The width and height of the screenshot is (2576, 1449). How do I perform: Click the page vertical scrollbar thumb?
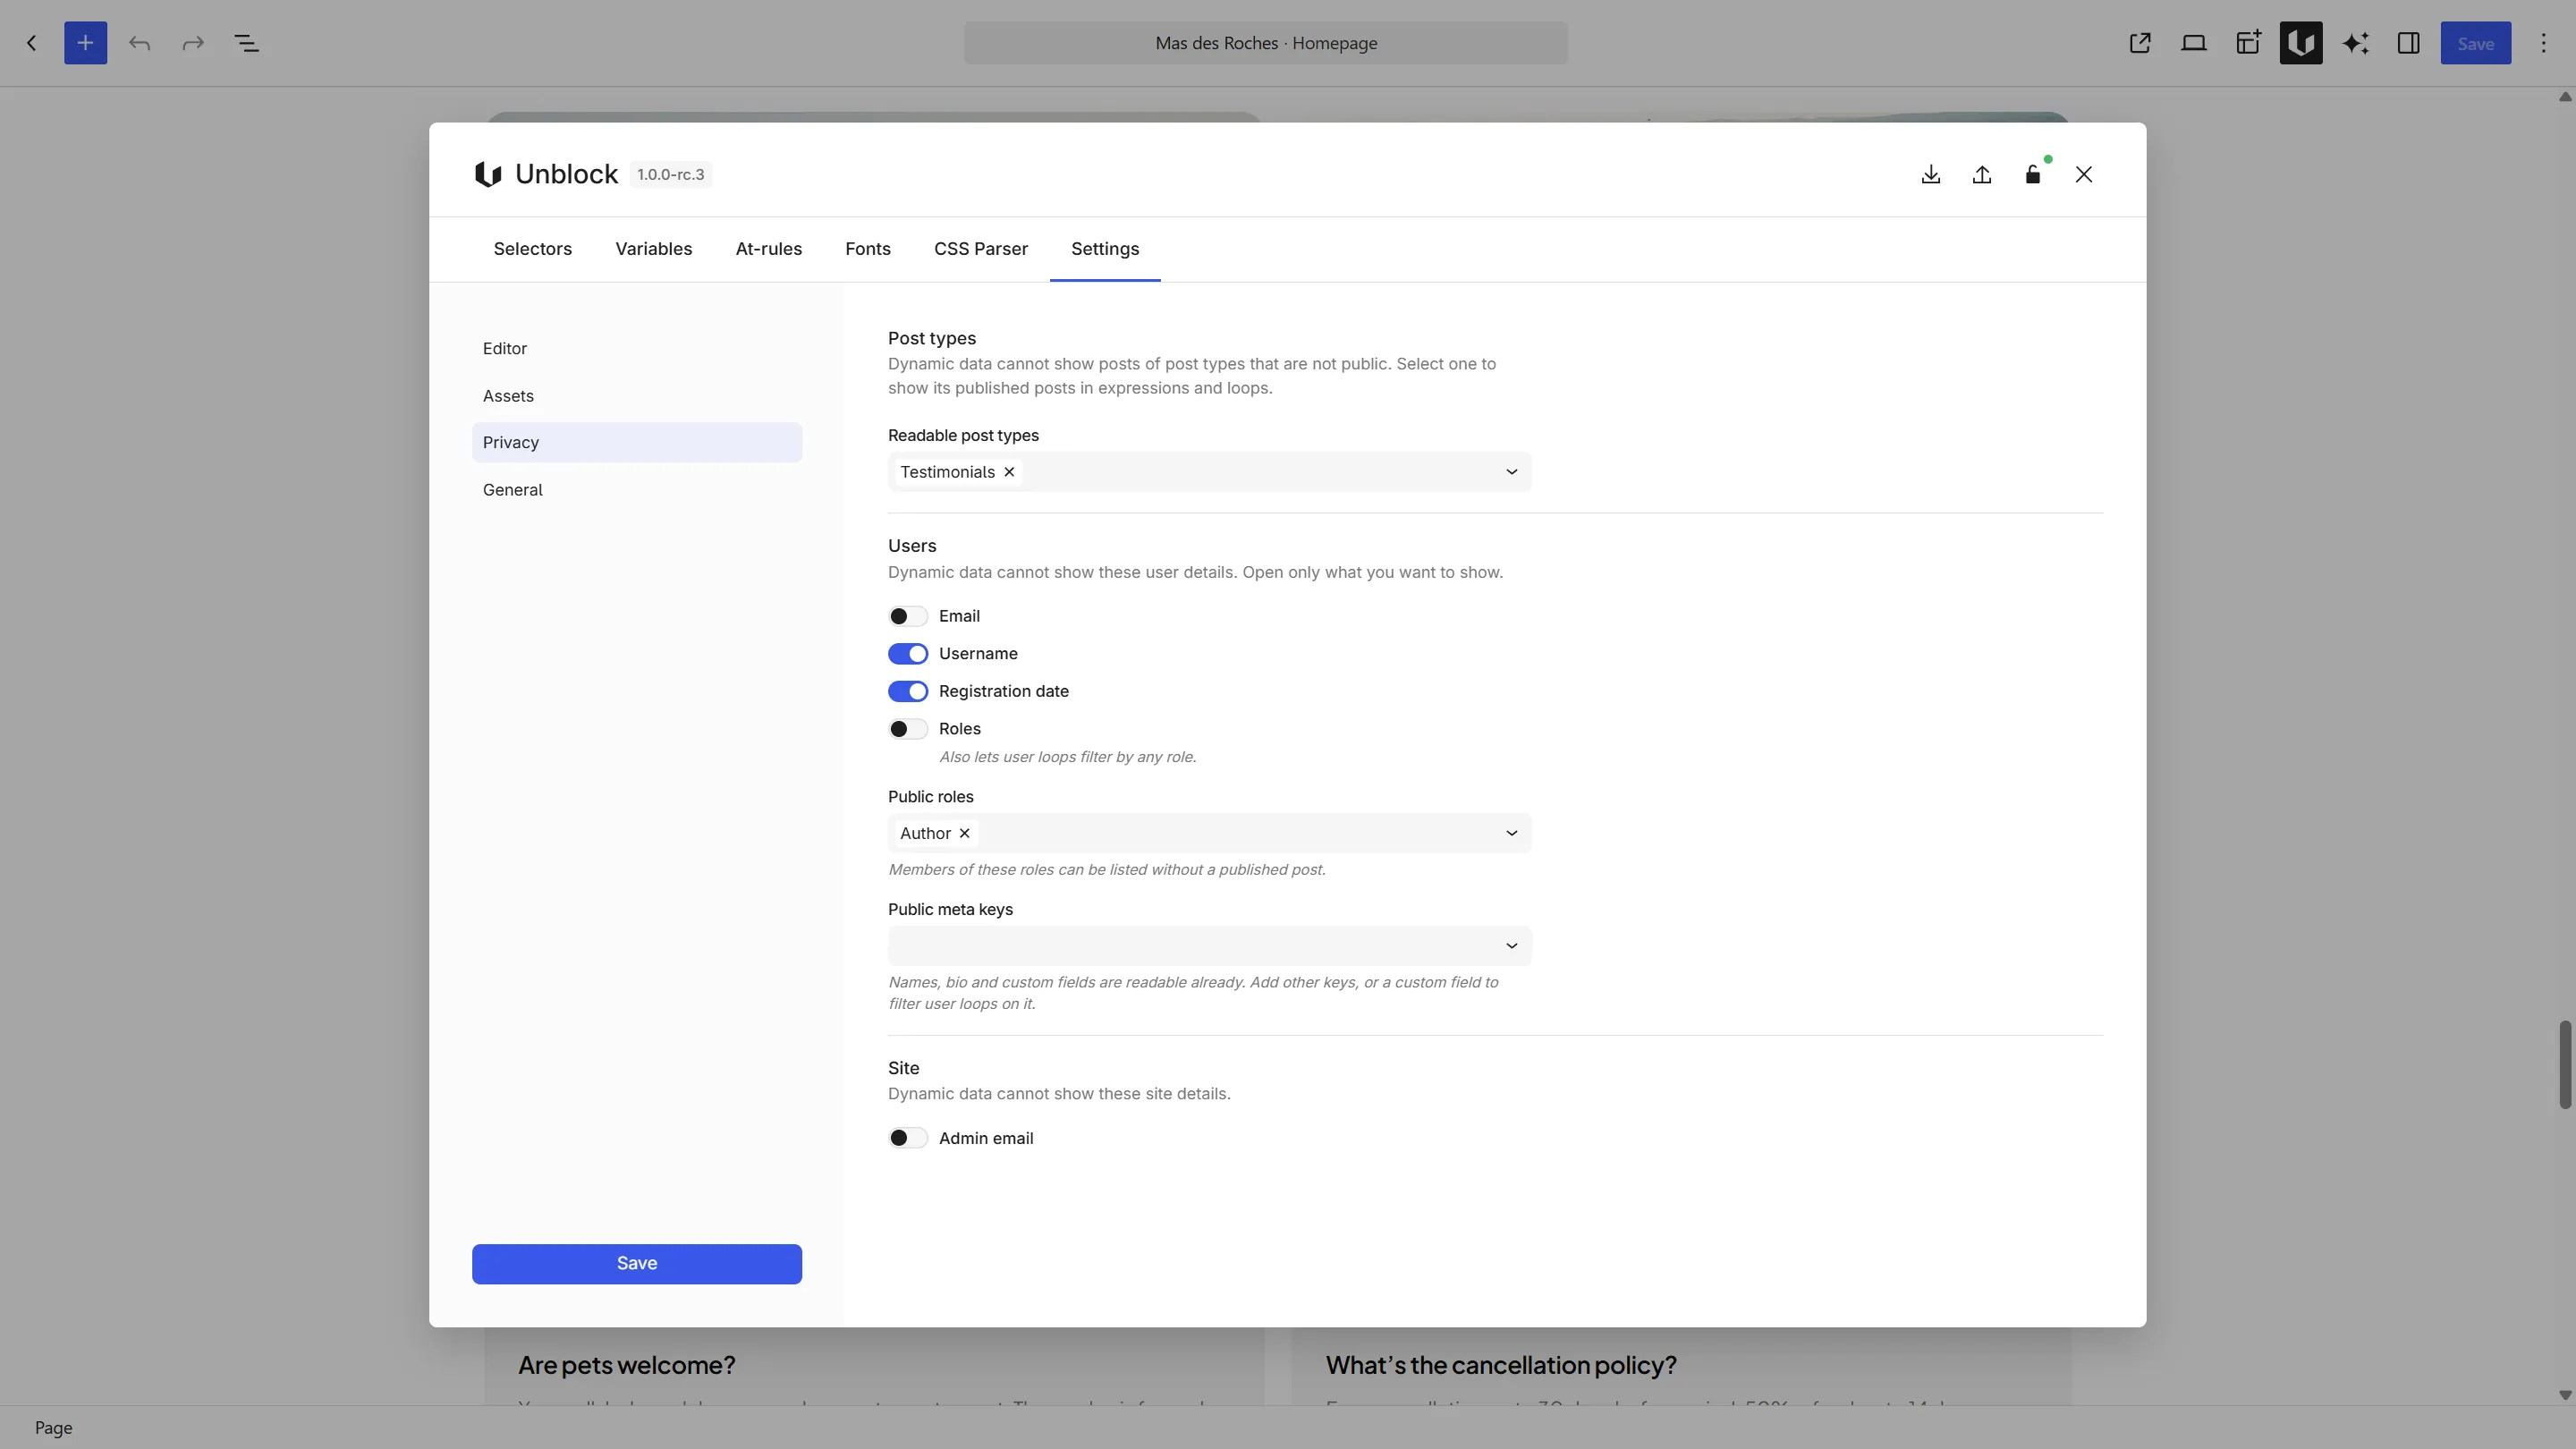[x=2565, y=1064]
